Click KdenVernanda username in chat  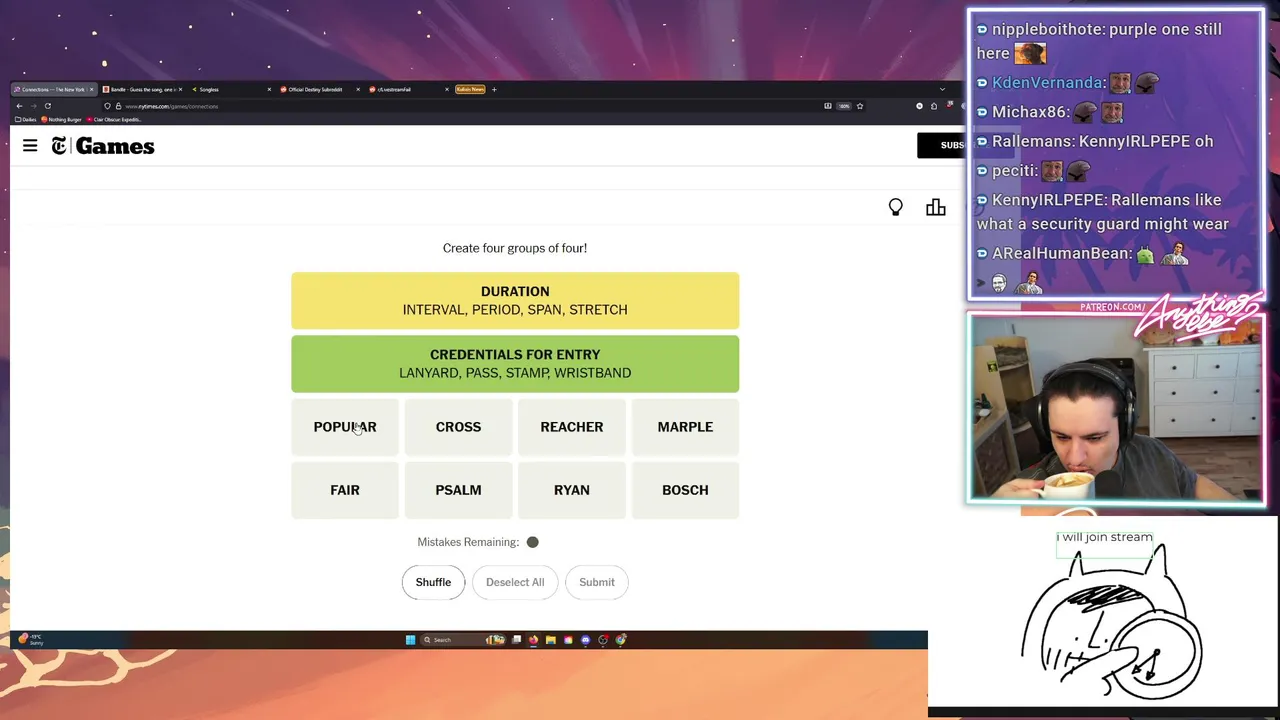point(1048,83)
